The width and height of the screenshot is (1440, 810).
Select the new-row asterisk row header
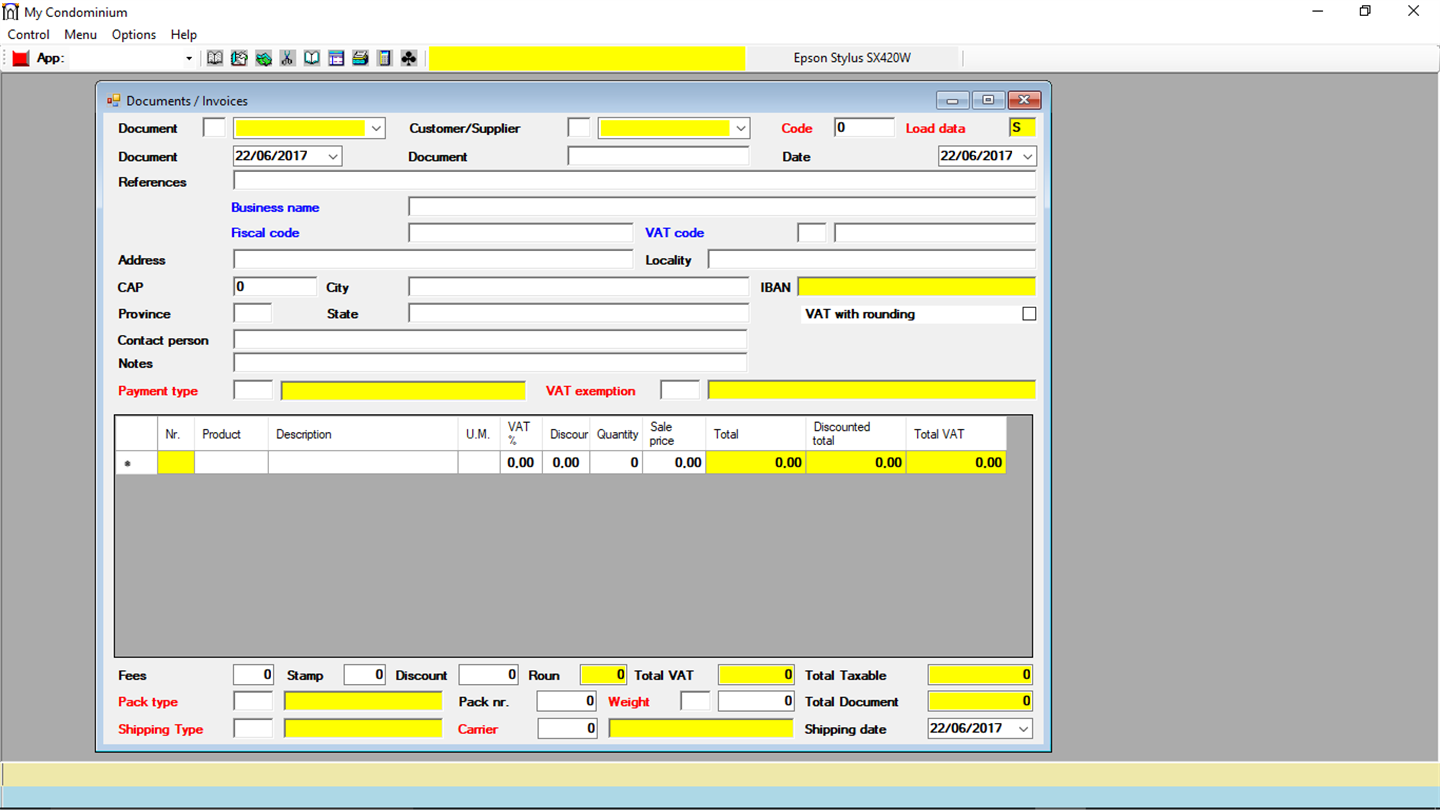click(136, 462)
